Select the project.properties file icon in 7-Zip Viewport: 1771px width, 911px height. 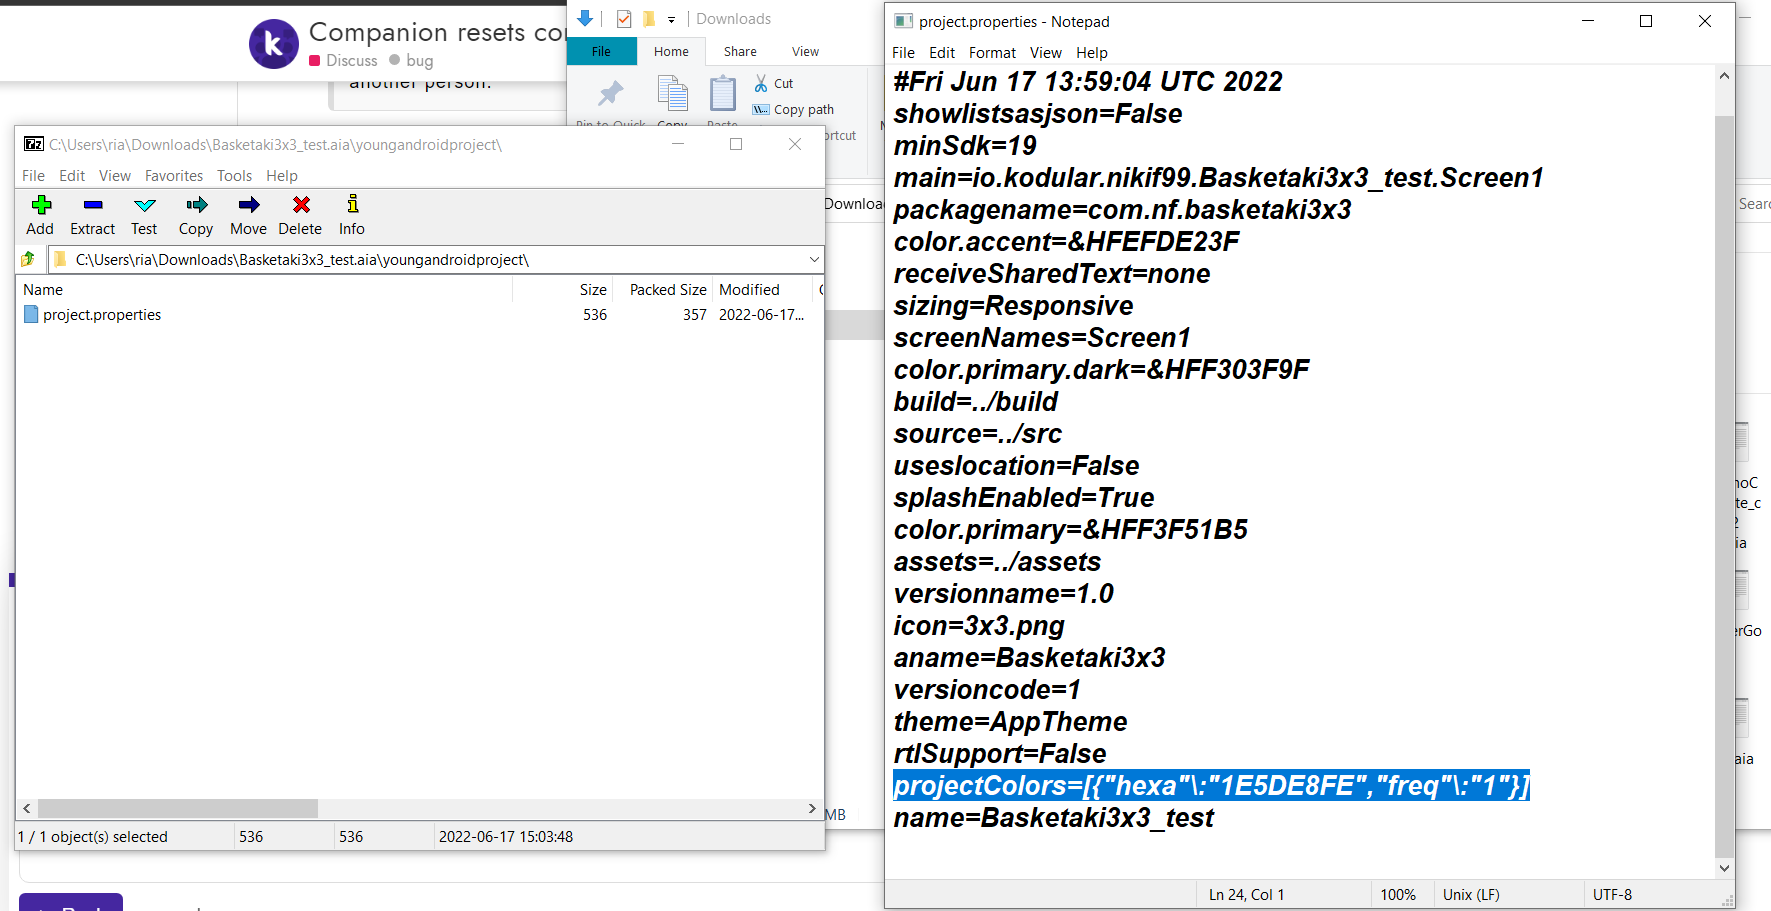31,314
